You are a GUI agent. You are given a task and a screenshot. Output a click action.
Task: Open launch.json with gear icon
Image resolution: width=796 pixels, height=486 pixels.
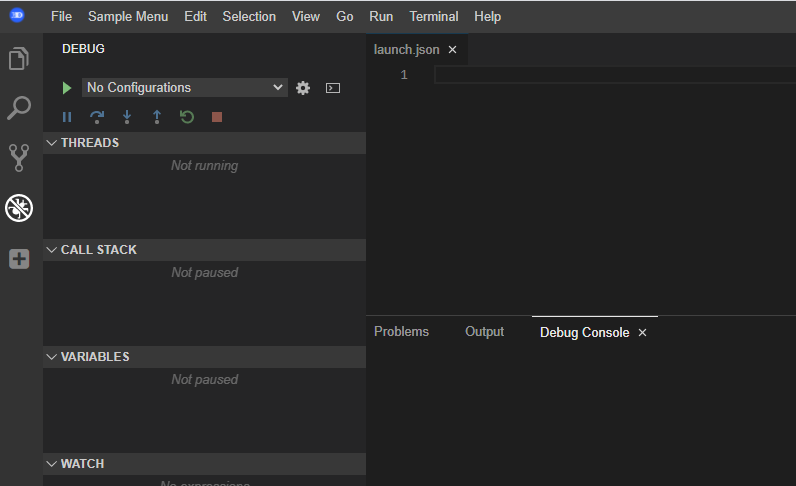click(x=303, y=88)
